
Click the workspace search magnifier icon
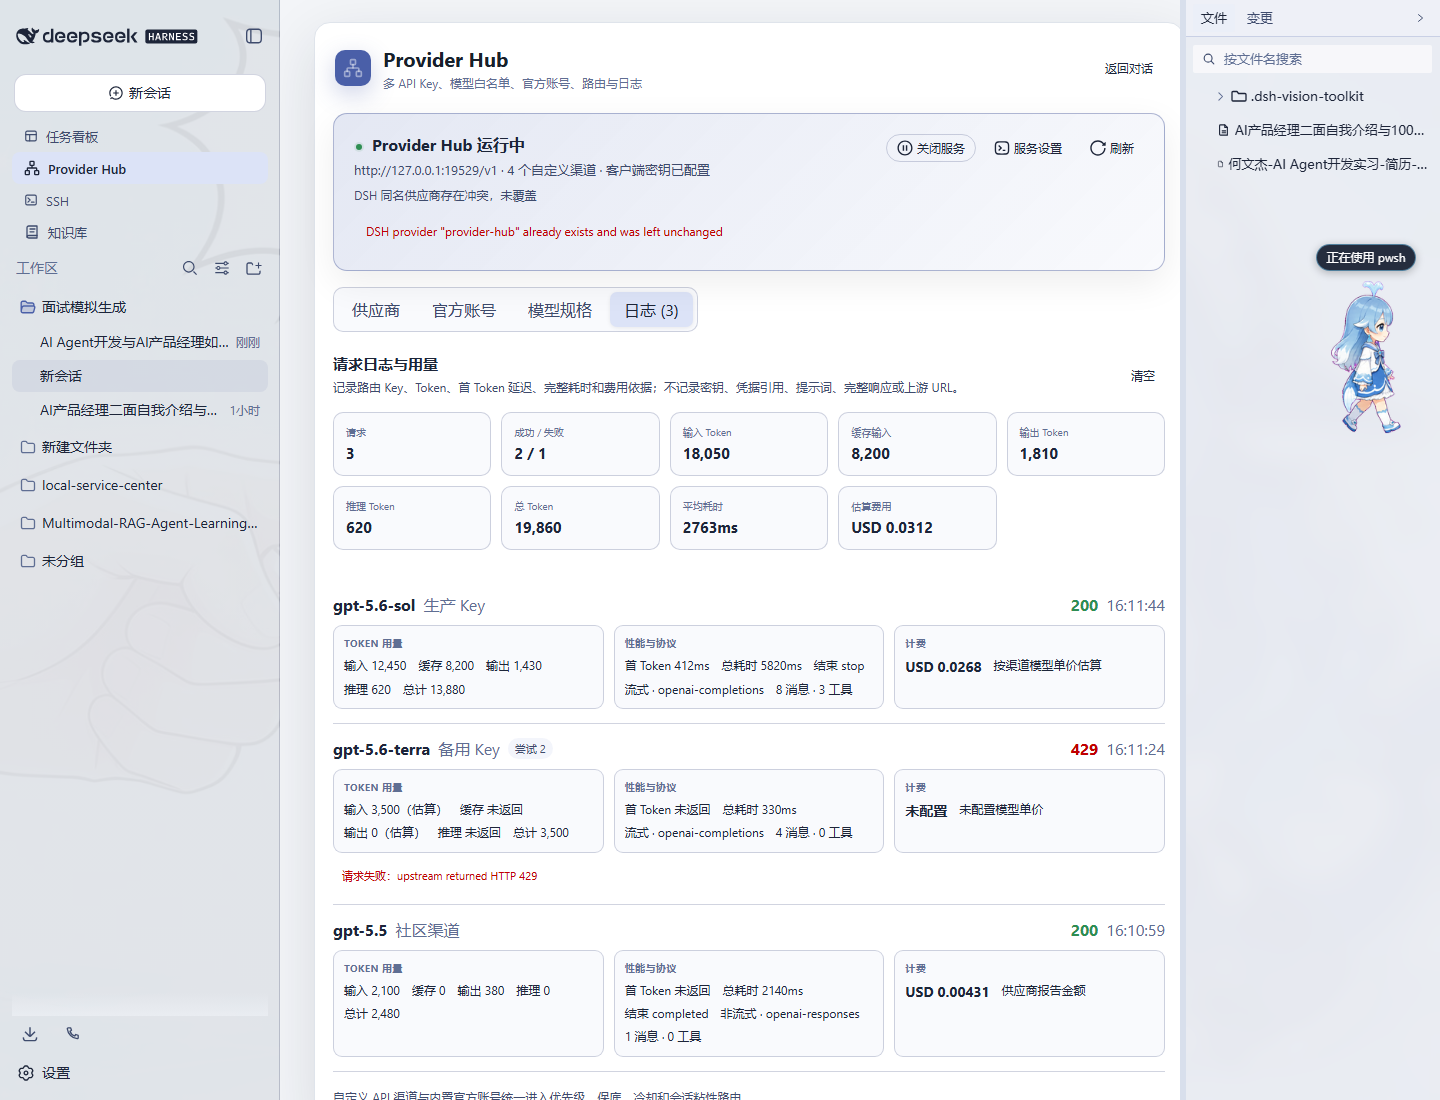(x=190, y=268)
